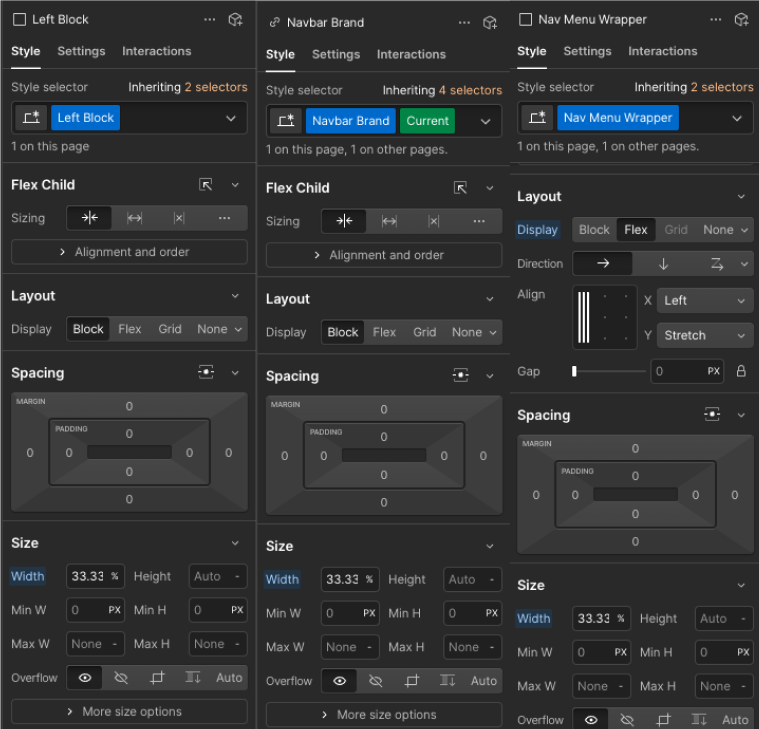The image size is (759, 729).
Task: Select Grid display in Left Block Layout
Action: (170, 329)
